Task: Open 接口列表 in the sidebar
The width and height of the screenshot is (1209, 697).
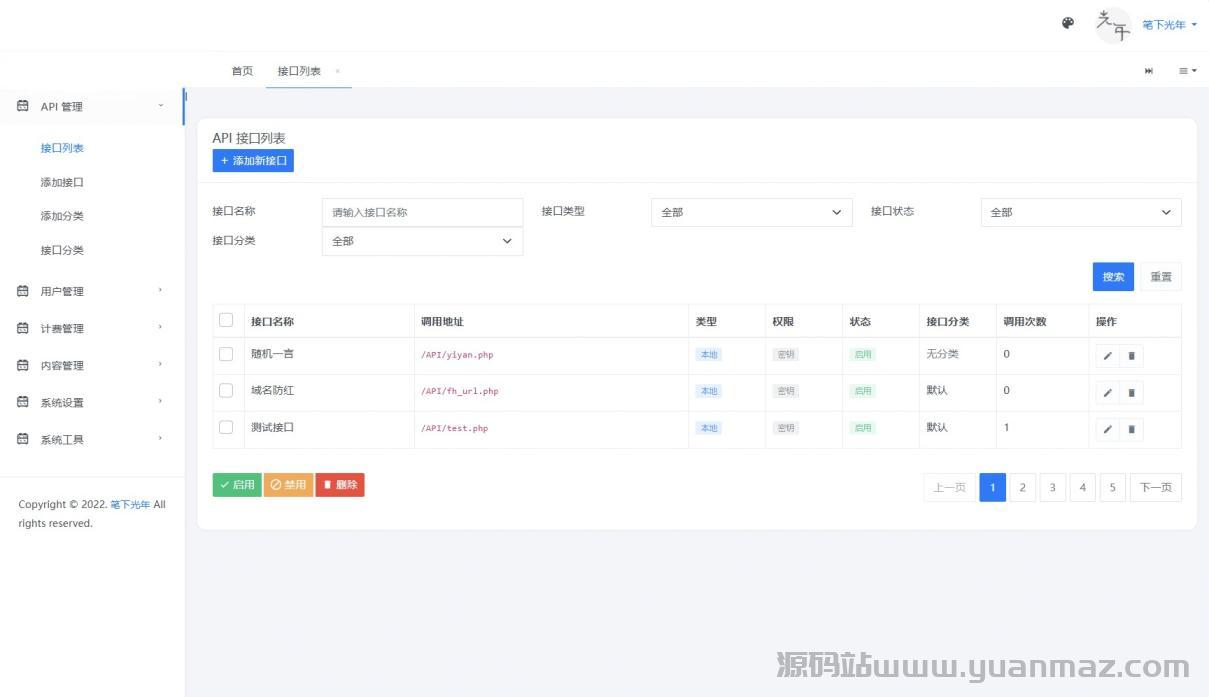Action: 62,148
